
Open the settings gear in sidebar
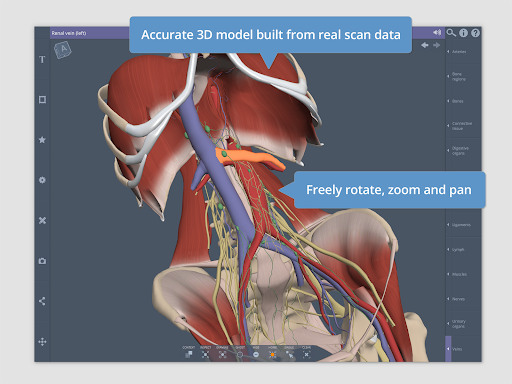tap(42, 180)
